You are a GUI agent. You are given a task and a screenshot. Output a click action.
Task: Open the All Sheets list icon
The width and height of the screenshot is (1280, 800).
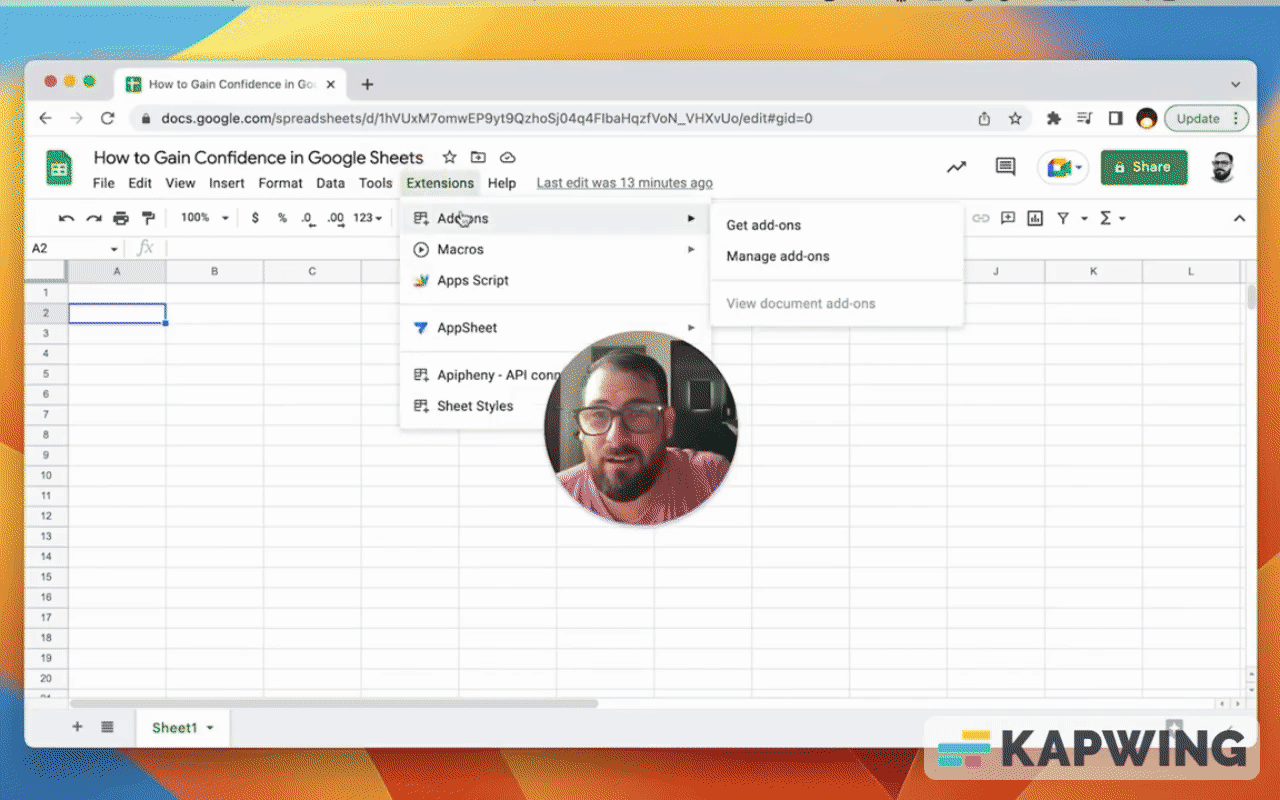click(107, 727)
